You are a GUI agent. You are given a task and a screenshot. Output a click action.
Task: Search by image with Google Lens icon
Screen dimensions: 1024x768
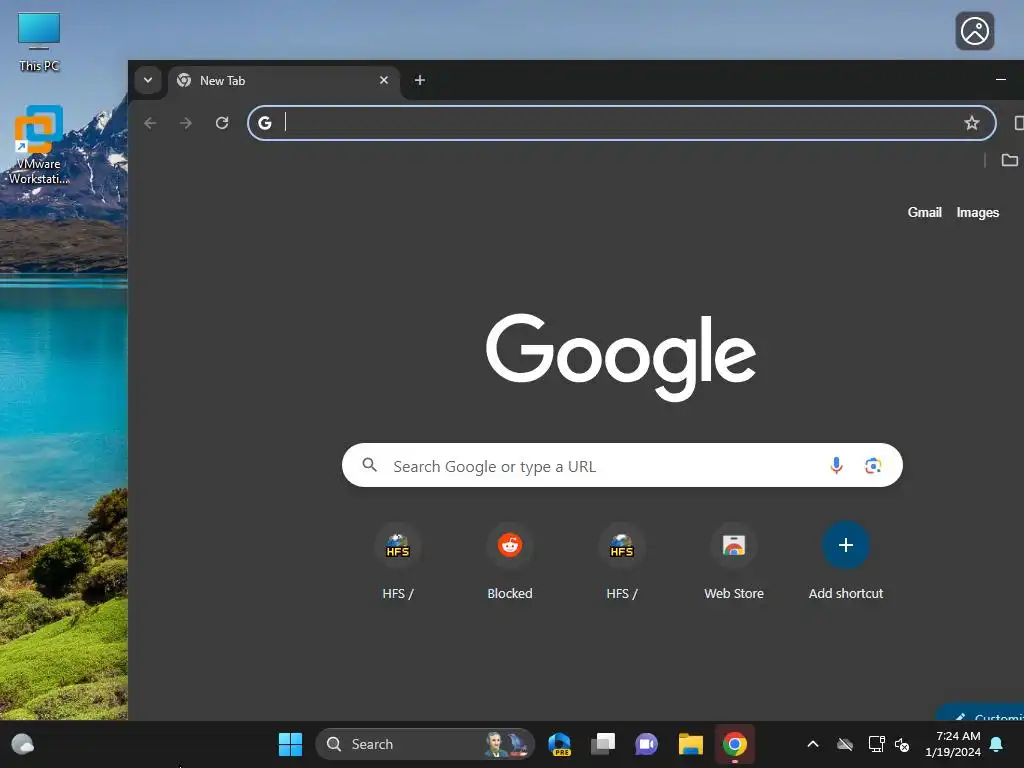point(873,465)
